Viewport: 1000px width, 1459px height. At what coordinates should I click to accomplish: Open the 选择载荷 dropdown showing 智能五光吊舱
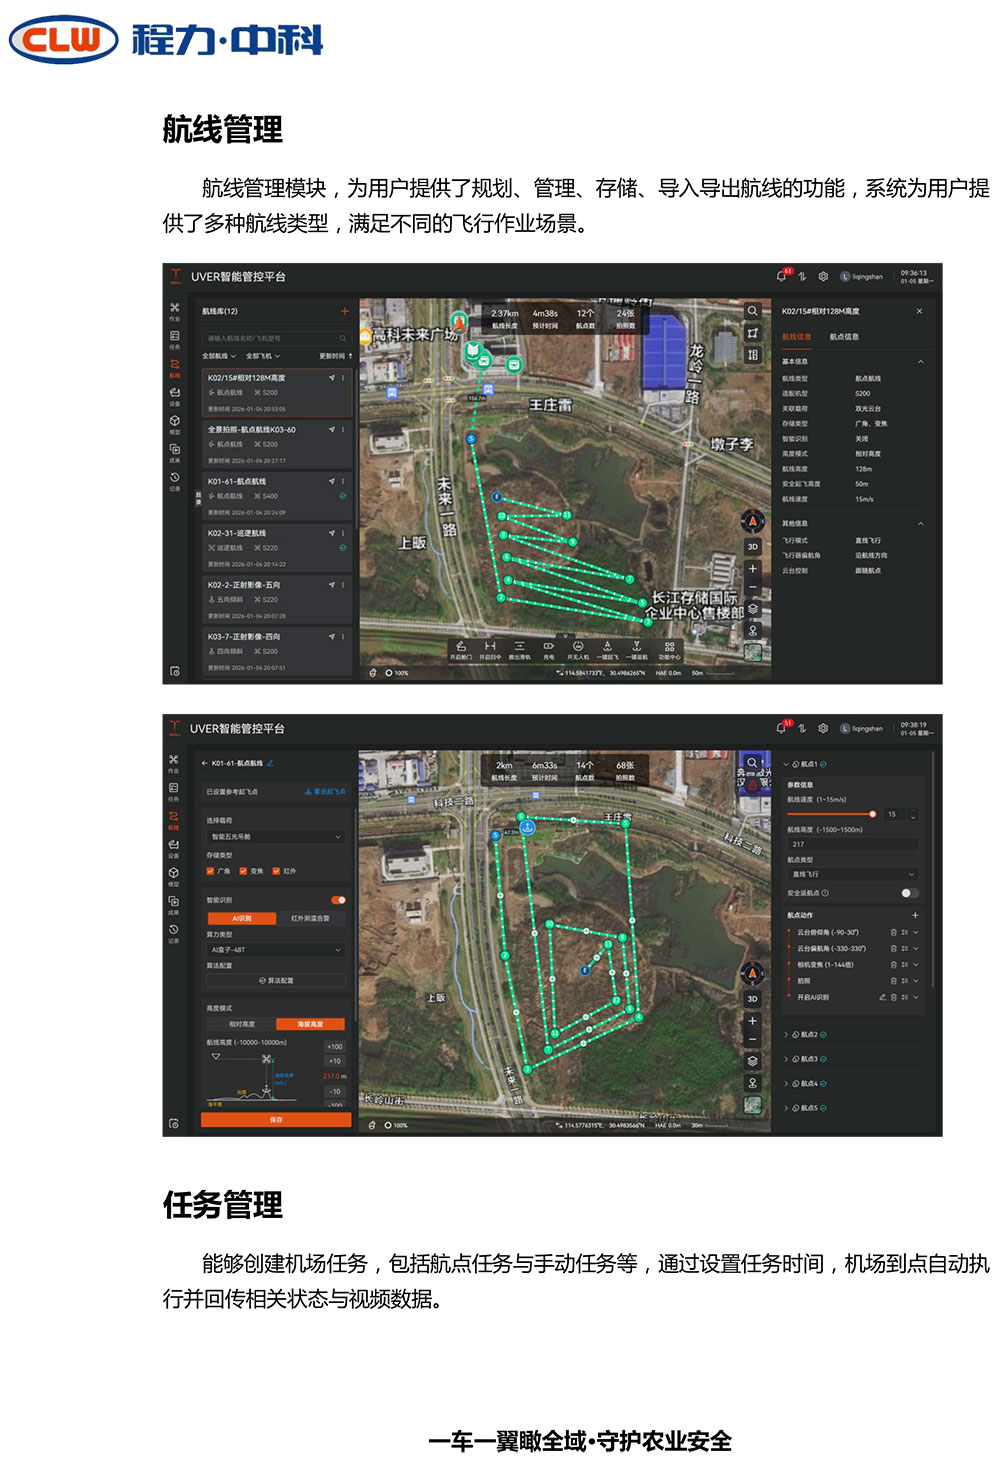[x=276, y=837]
